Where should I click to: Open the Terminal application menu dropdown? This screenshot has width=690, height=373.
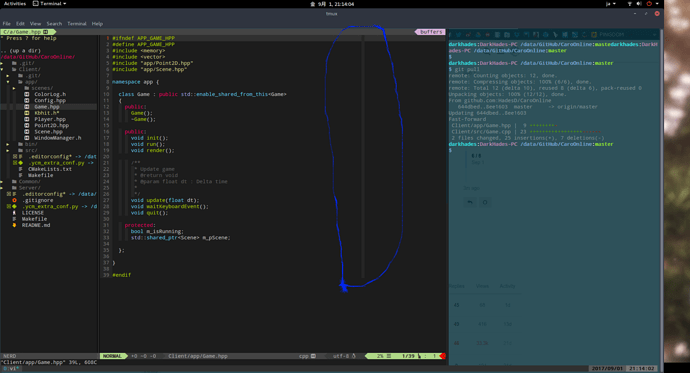(50, 4)
